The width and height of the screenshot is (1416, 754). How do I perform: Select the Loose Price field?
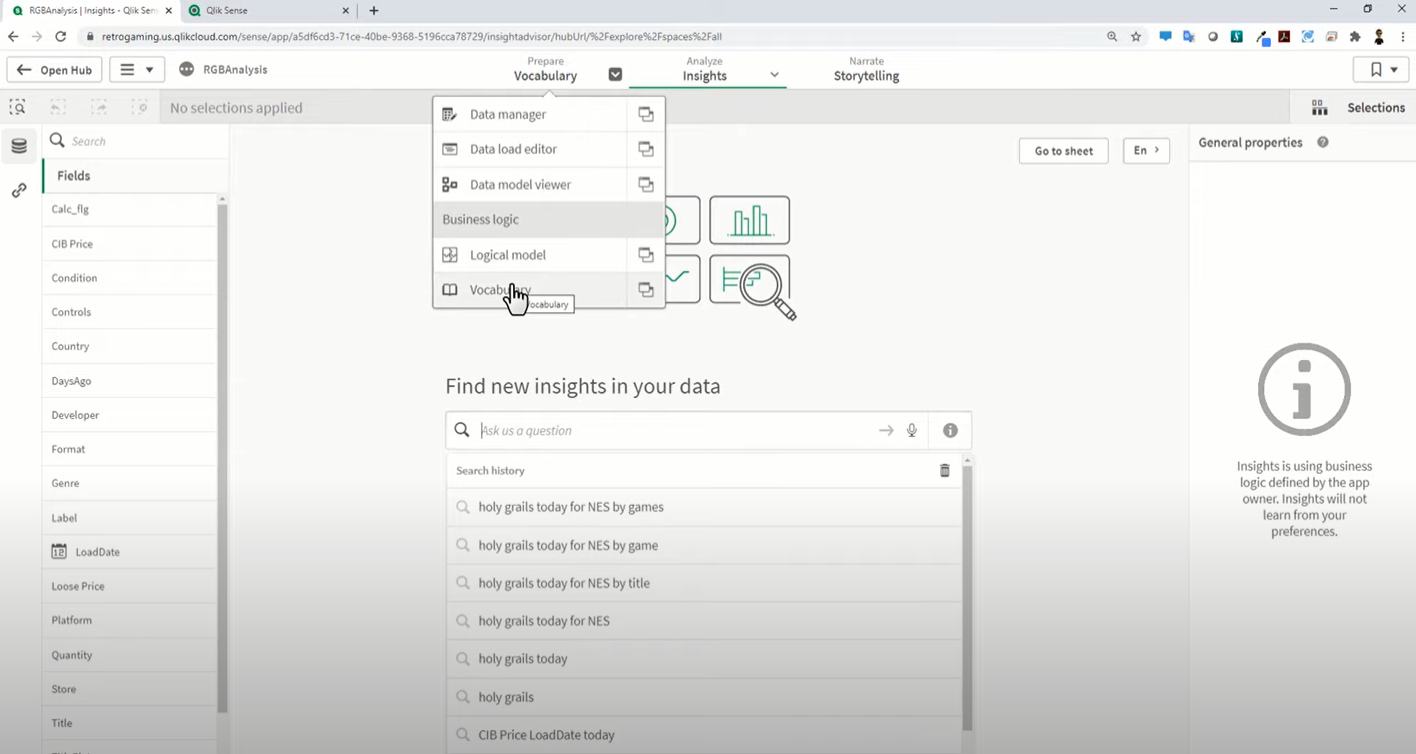129,586
